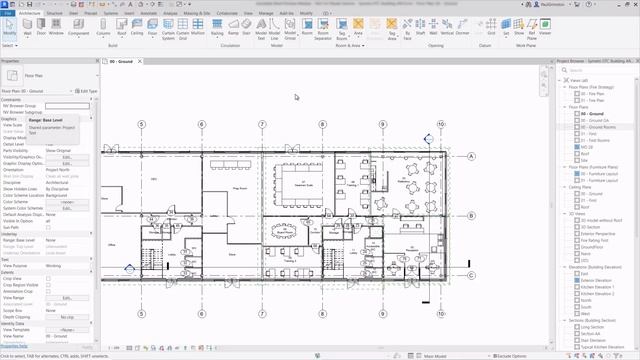
Task: Select the Column tool
Action: tap(103, 27)
